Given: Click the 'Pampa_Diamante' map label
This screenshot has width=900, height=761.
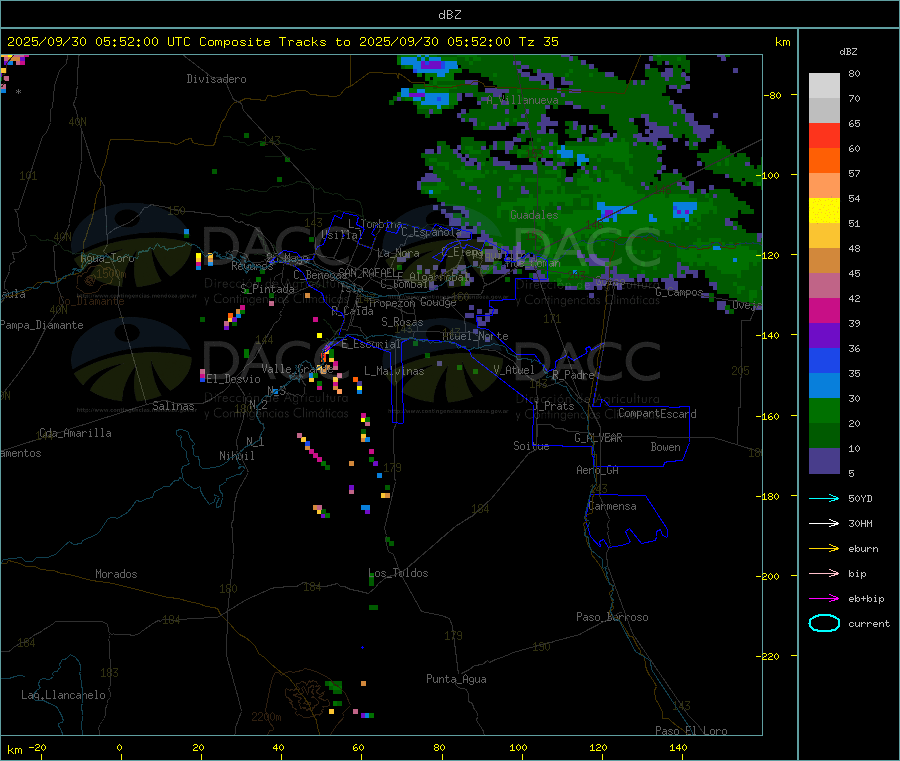Looking at the screenshot, I should tap(41, 325).
